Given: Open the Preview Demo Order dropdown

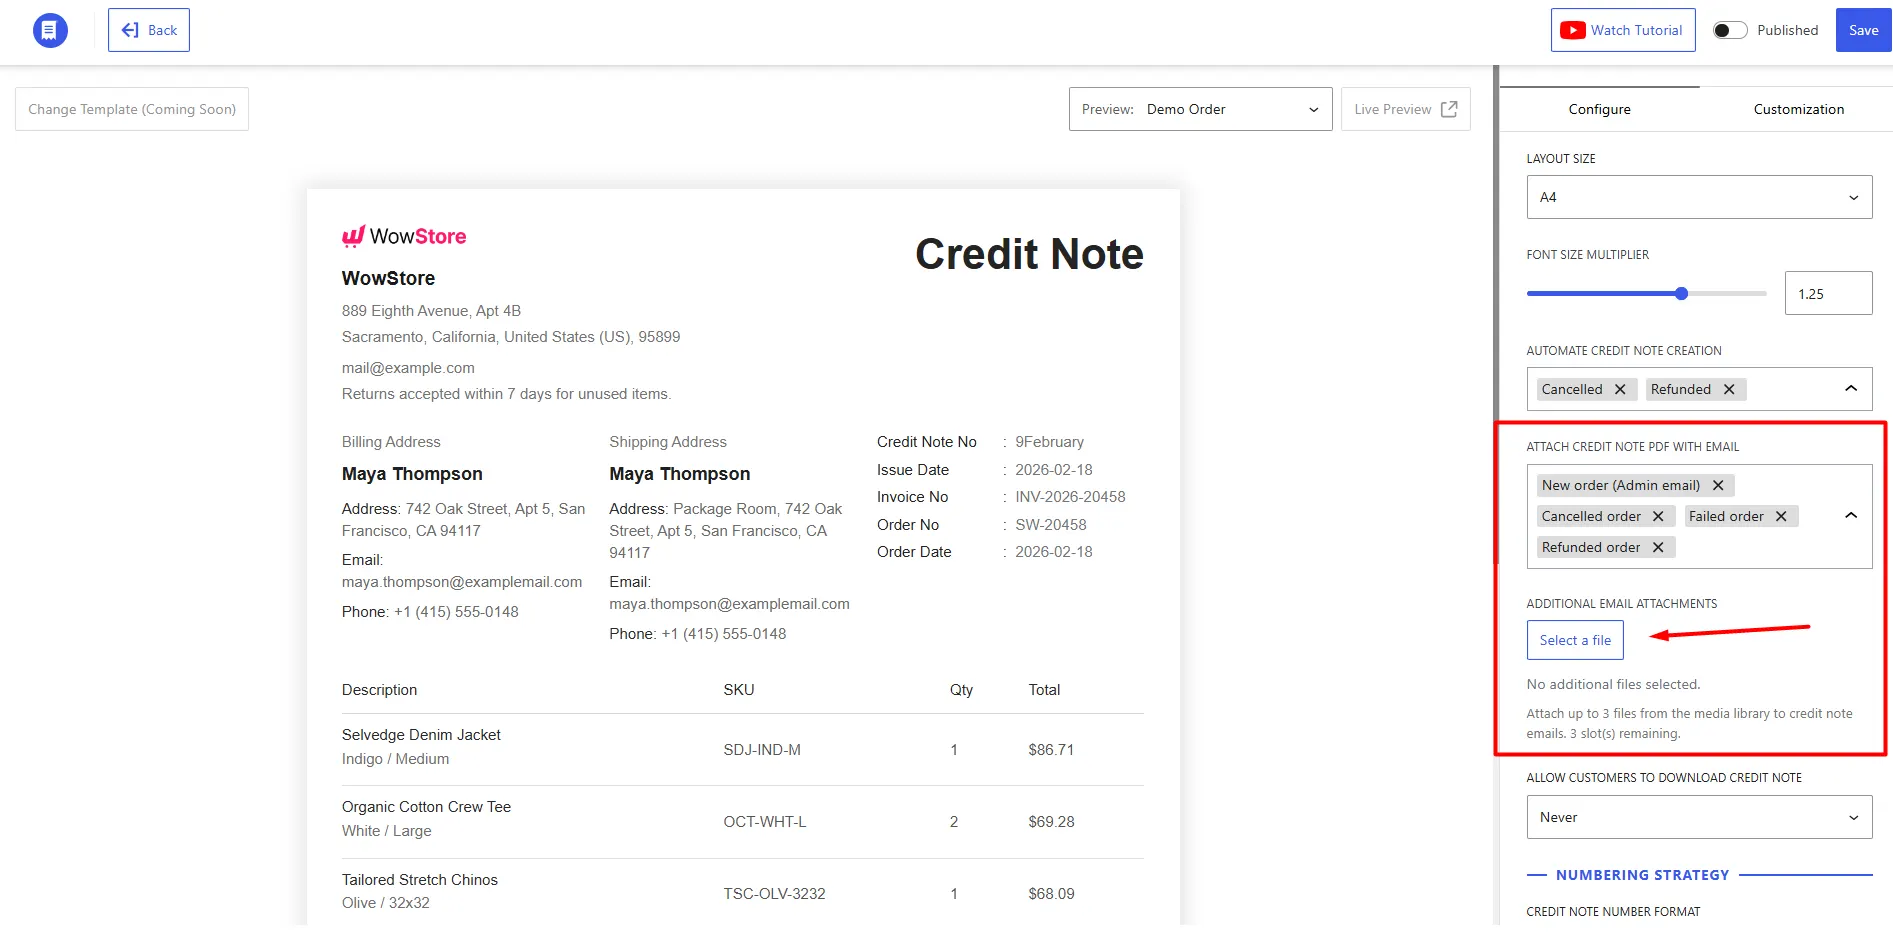Looking at the screenshot, I should coord(1200,109).
